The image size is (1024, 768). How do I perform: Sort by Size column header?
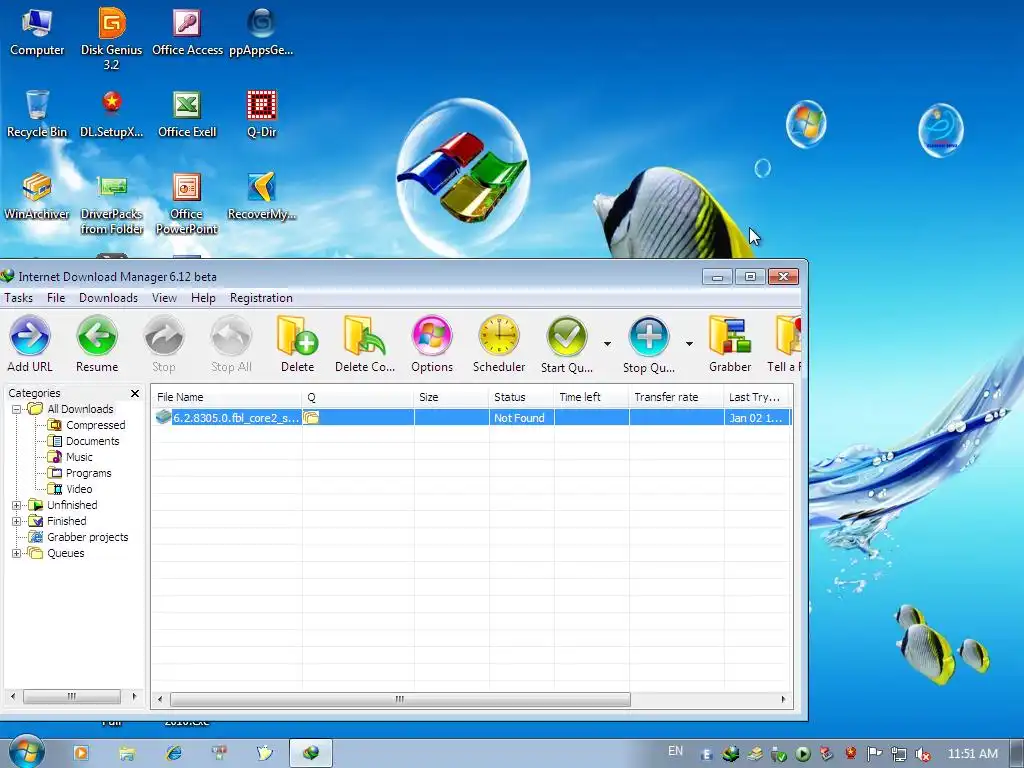tap(451, 397)
